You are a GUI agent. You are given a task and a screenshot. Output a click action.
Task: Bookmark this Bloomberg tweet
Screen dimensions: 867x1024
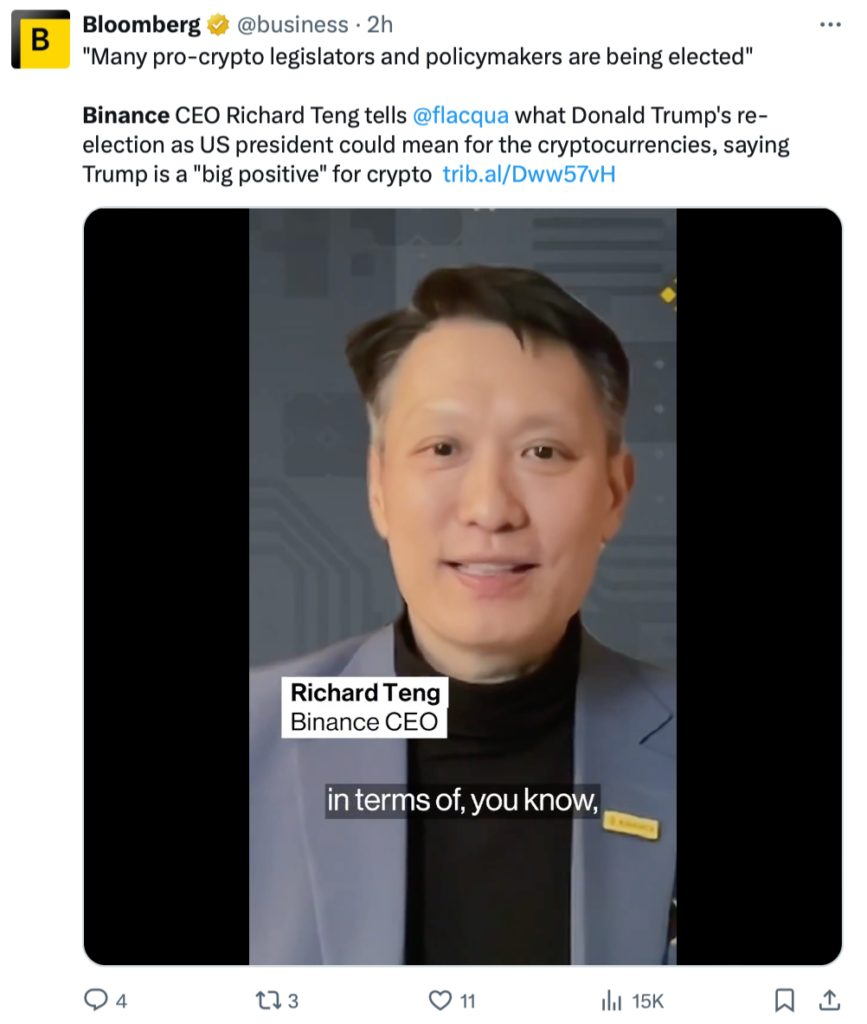(x=786, y=999)
